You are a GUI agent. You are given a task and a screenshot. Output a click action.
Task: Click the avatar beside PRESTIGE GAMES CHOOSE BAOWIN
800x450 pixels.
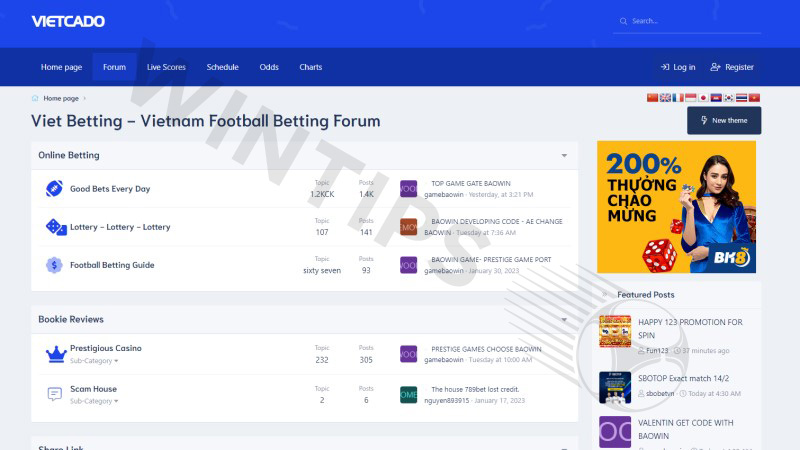pos(408,354)
